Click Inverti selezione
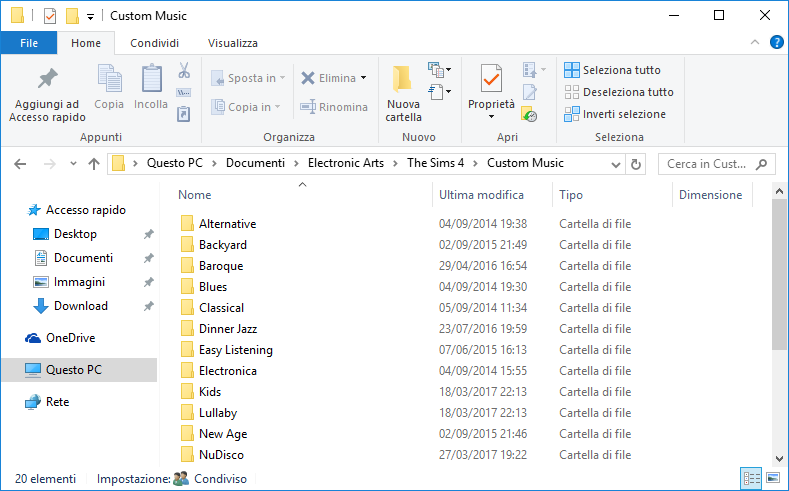The height and width of the screenshot is (491, 789). coord(614,114)
